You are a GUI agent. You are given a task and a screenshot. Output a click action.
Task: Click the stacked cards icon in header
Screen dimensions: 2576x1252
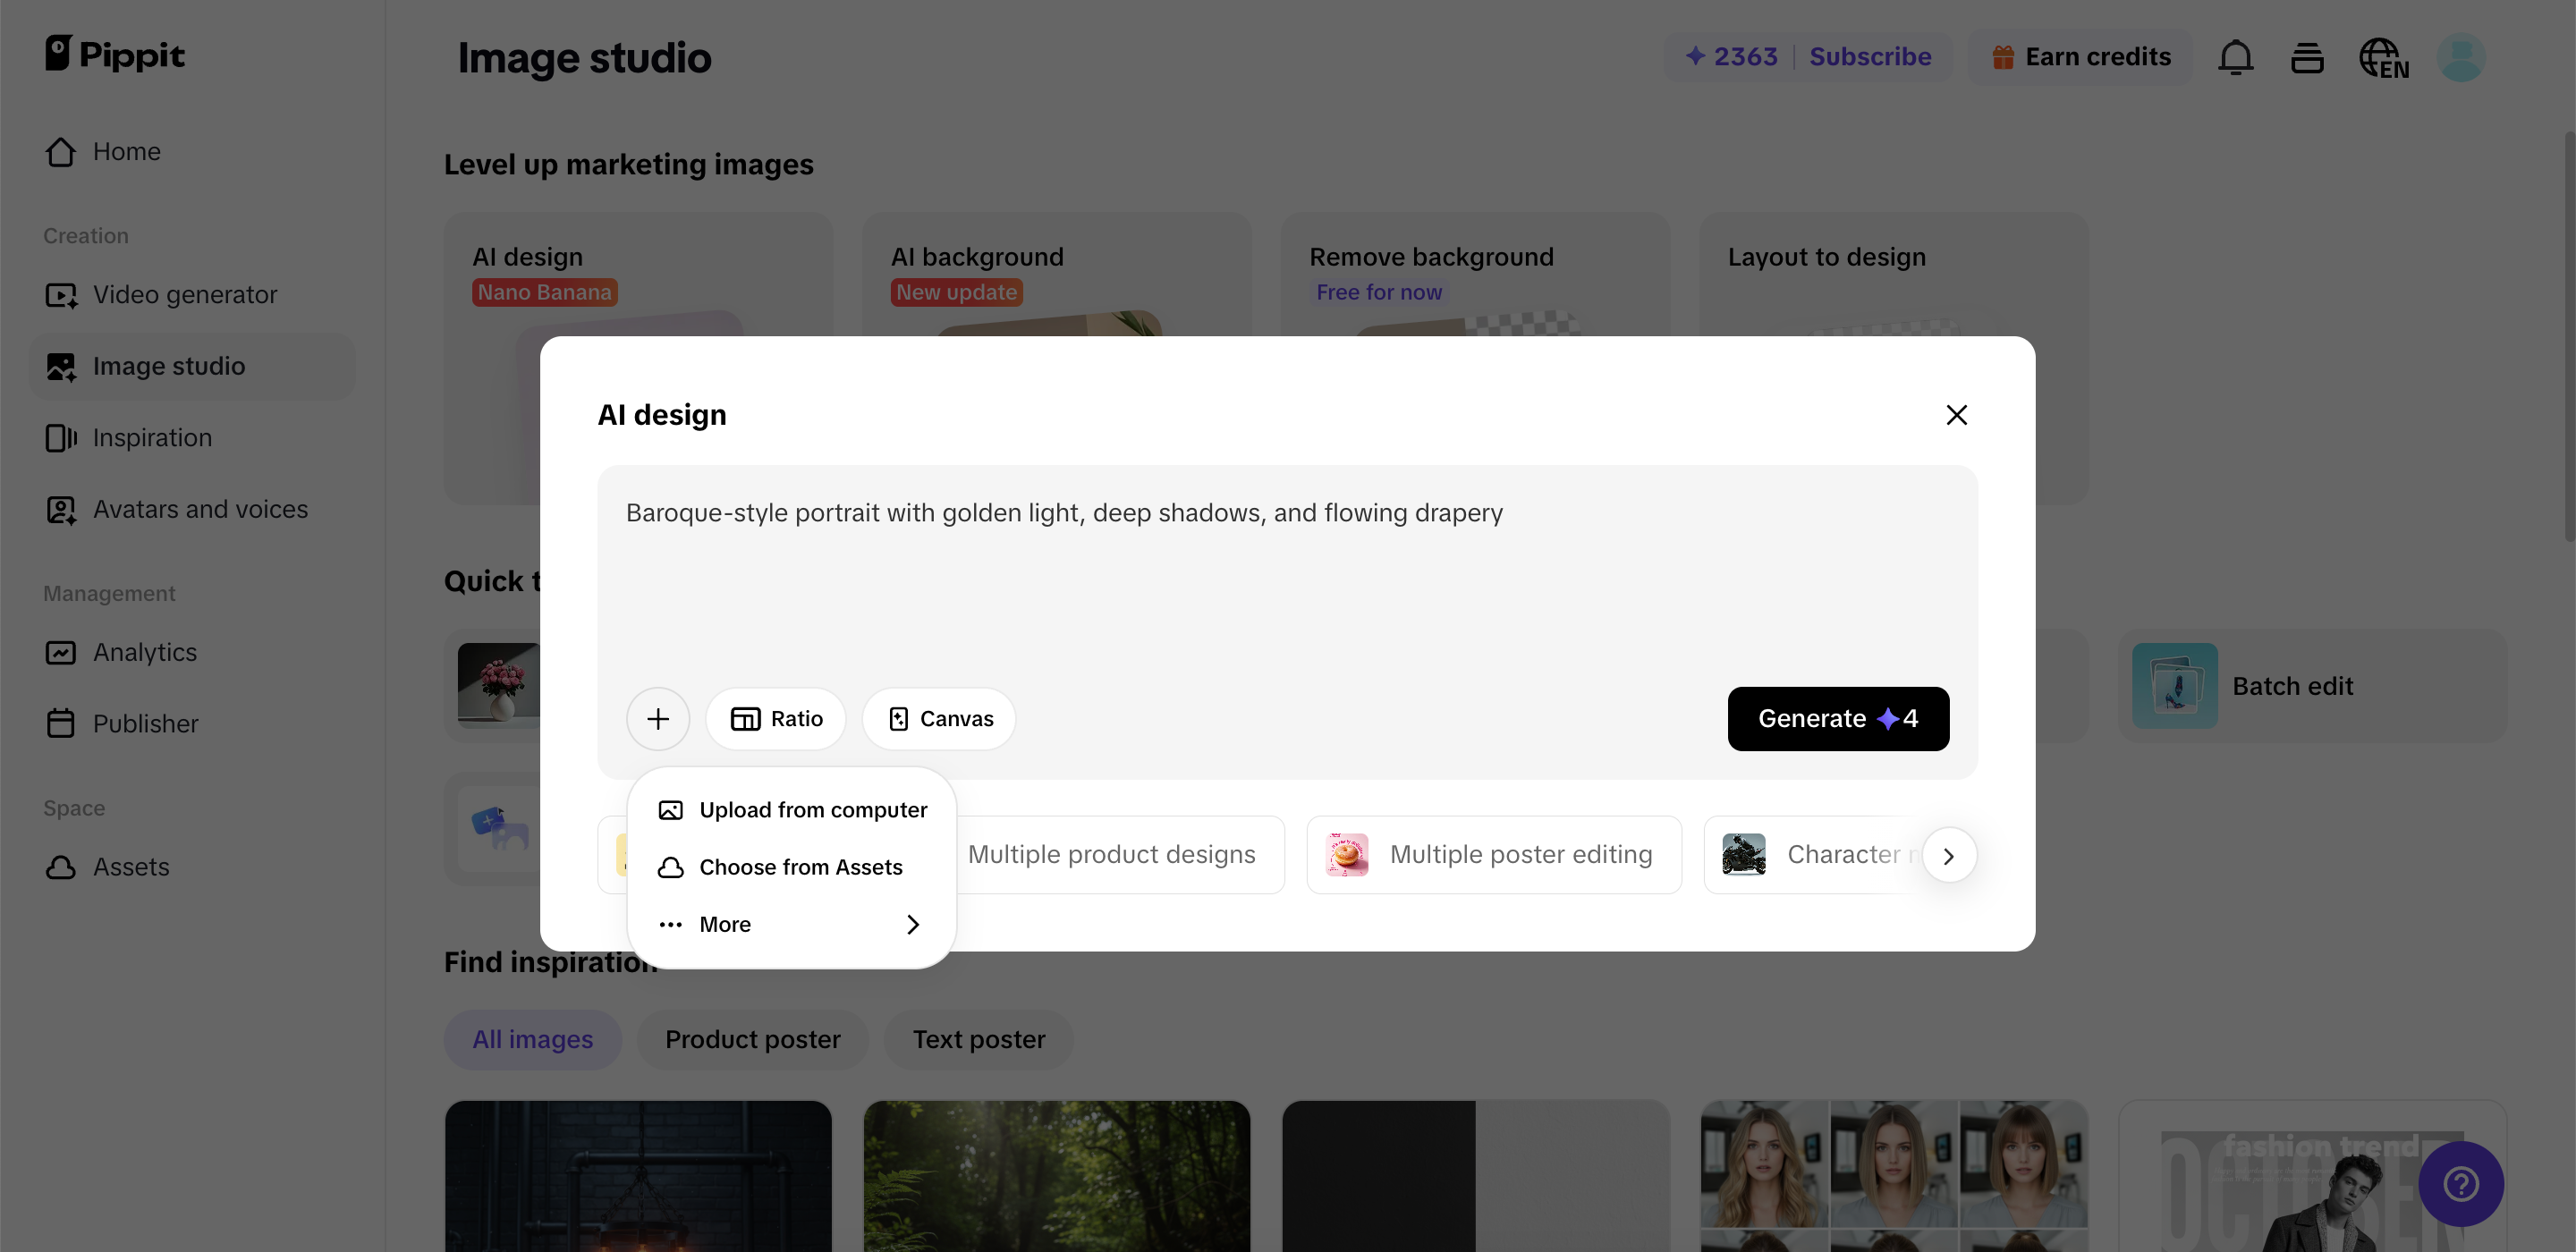(x=2307, y=58)
